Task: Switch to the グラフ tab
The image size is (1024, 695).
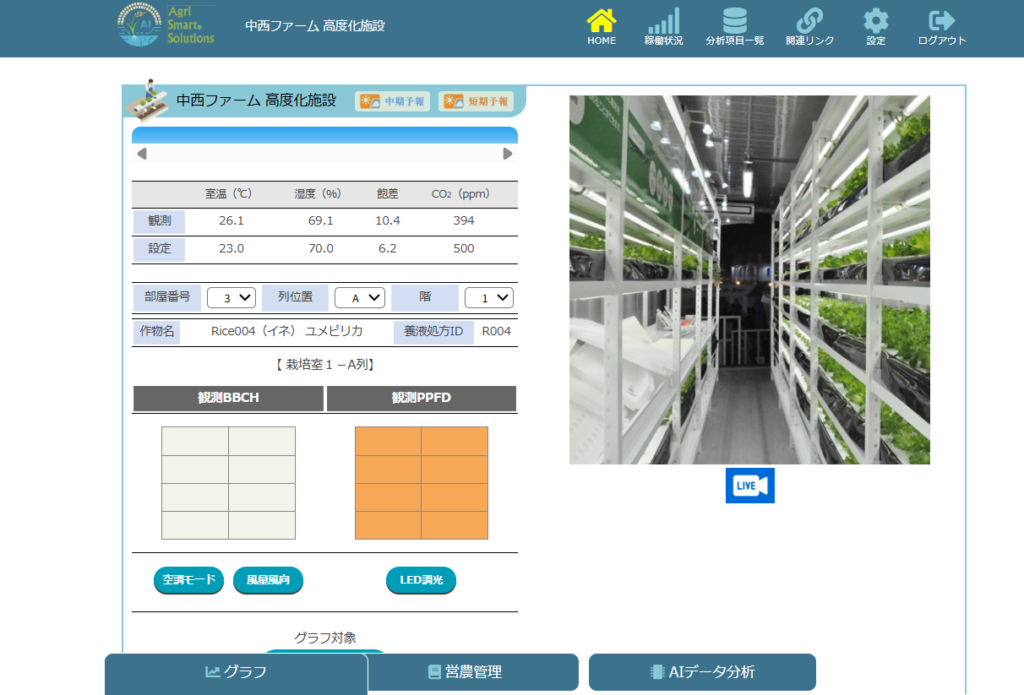Action: pyautogui.click(x=236, y=672)
